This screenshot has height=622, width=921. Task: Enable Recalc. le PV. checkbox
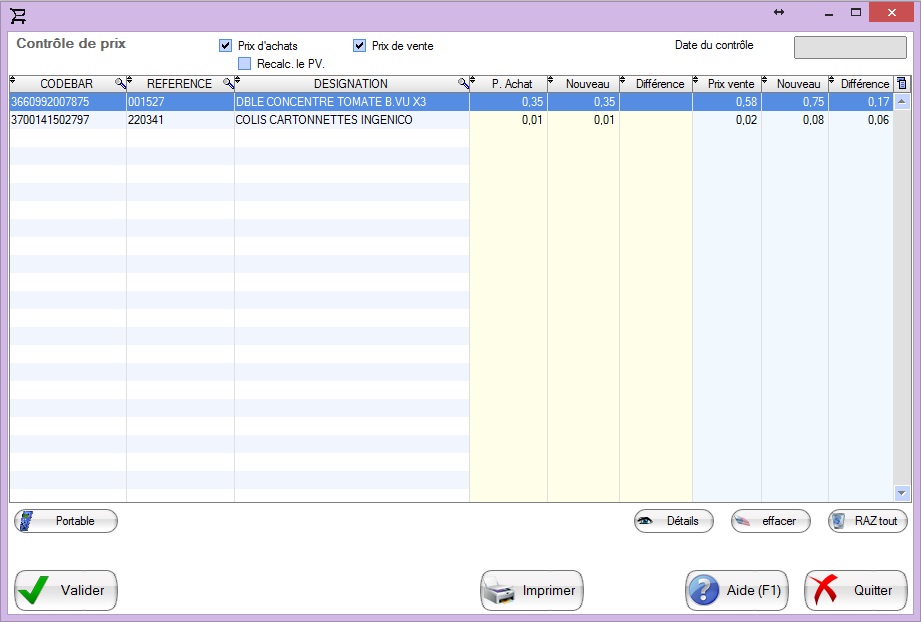pos(244,63)
